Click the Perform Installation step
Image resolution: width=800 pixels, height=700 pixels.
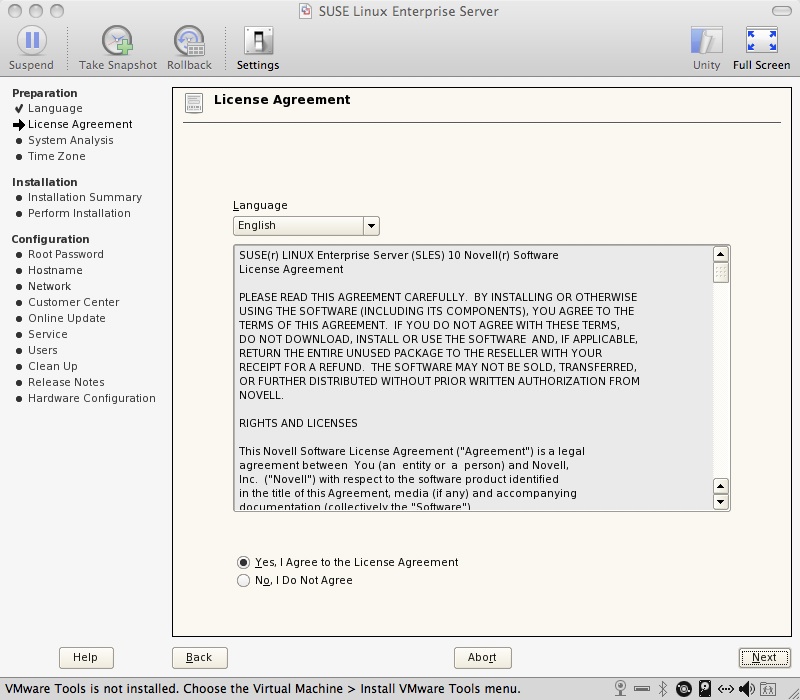79,213
